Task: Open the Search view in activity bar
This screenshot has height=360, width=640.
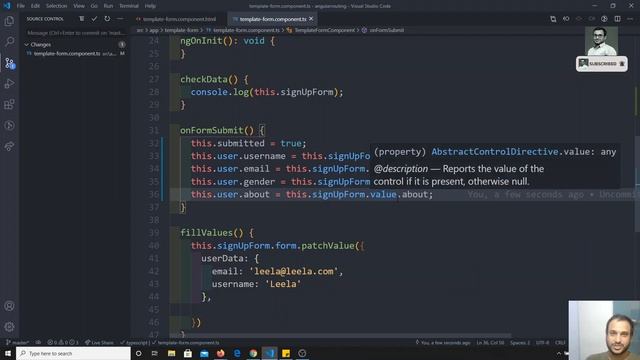Action: pyautogui.click(x=9, y=42)
